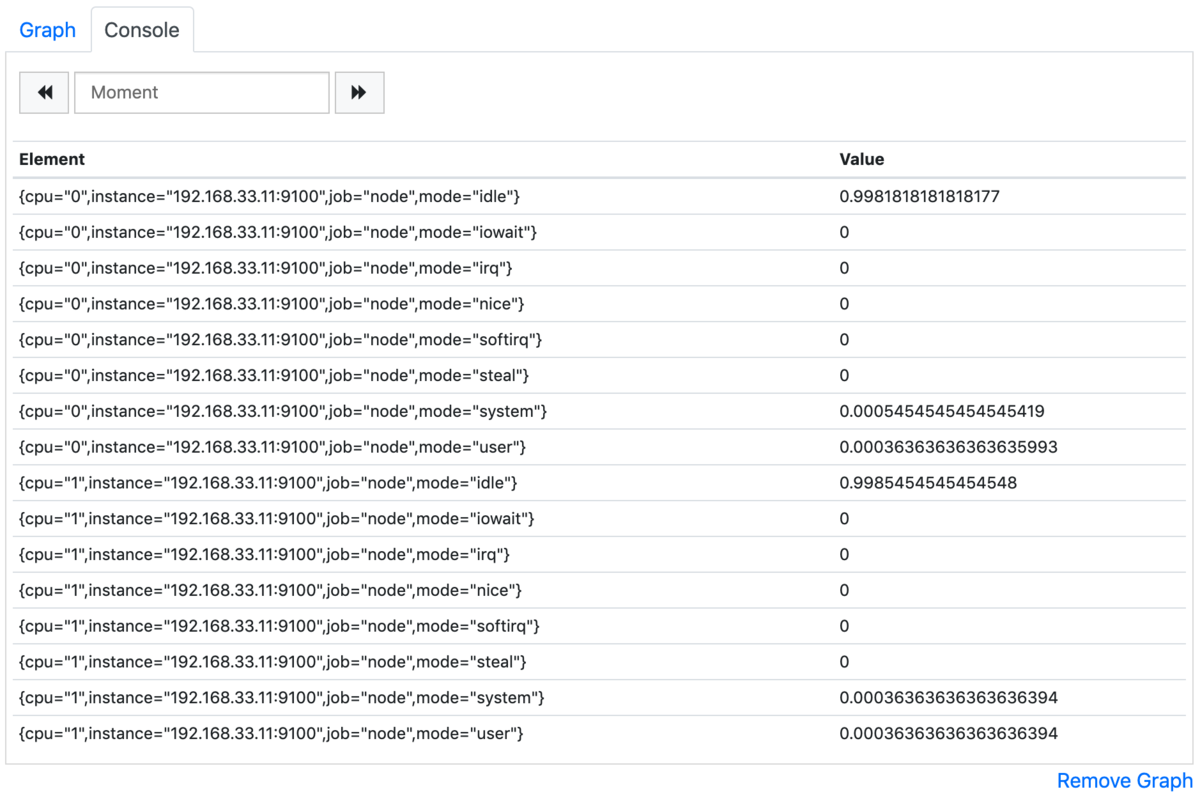The image size is (1200, 803).
Task: Click the cpu="0" user mode value
Action: (x=948, y=447)
